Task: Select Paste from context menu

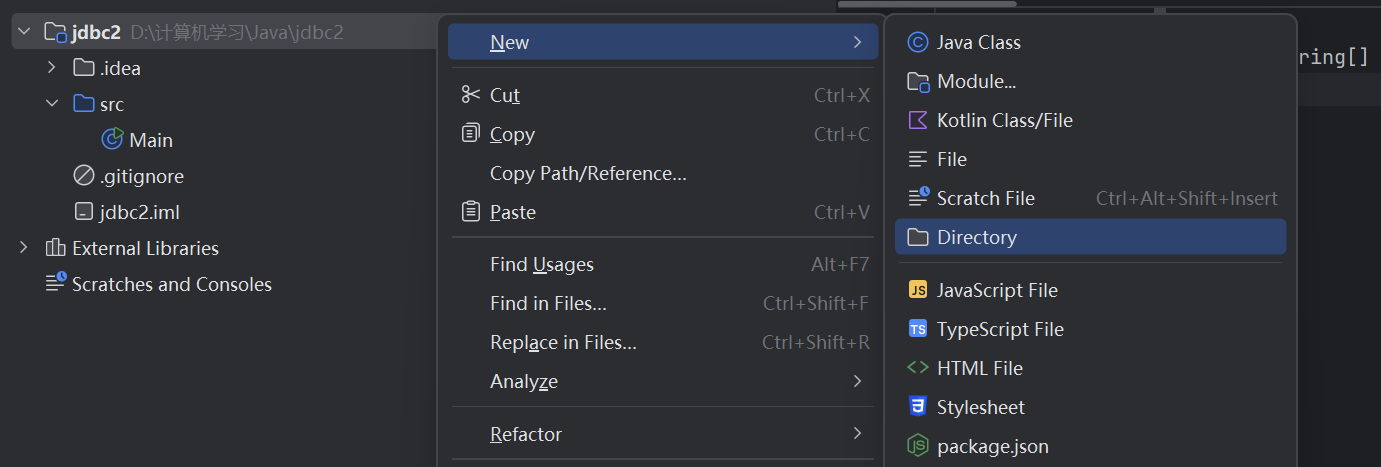Action: (663, 212)
